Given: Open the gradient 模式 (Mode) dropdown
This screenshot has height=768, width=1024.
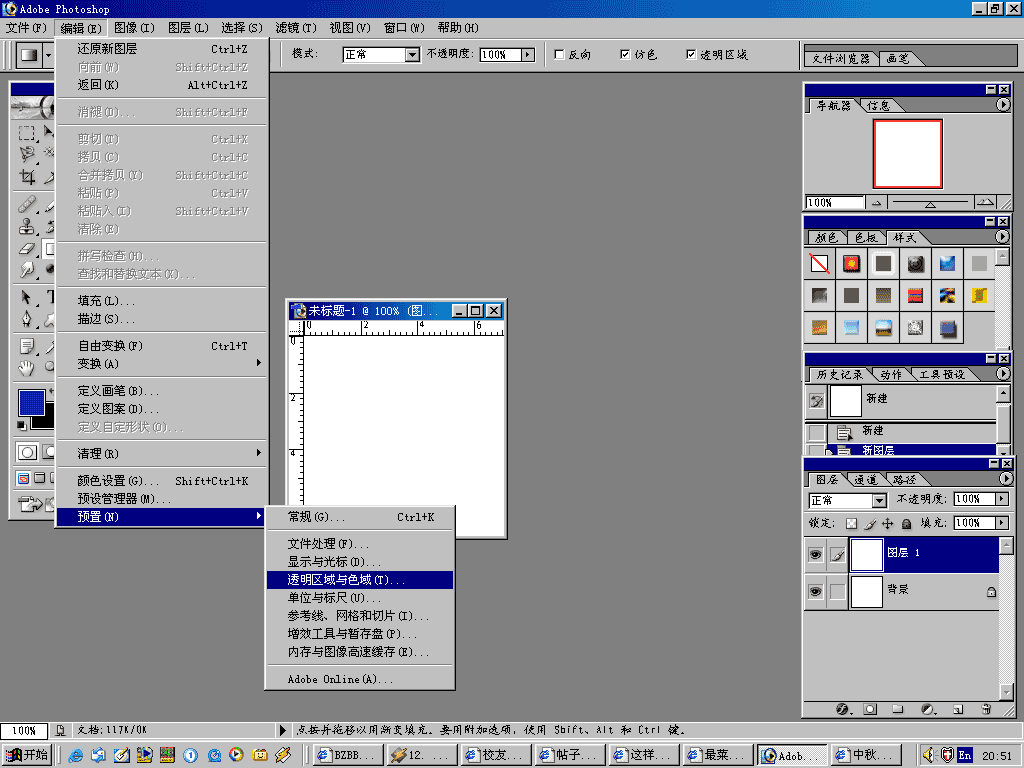Looking at the screenshot, I should [x=411, y=55].
